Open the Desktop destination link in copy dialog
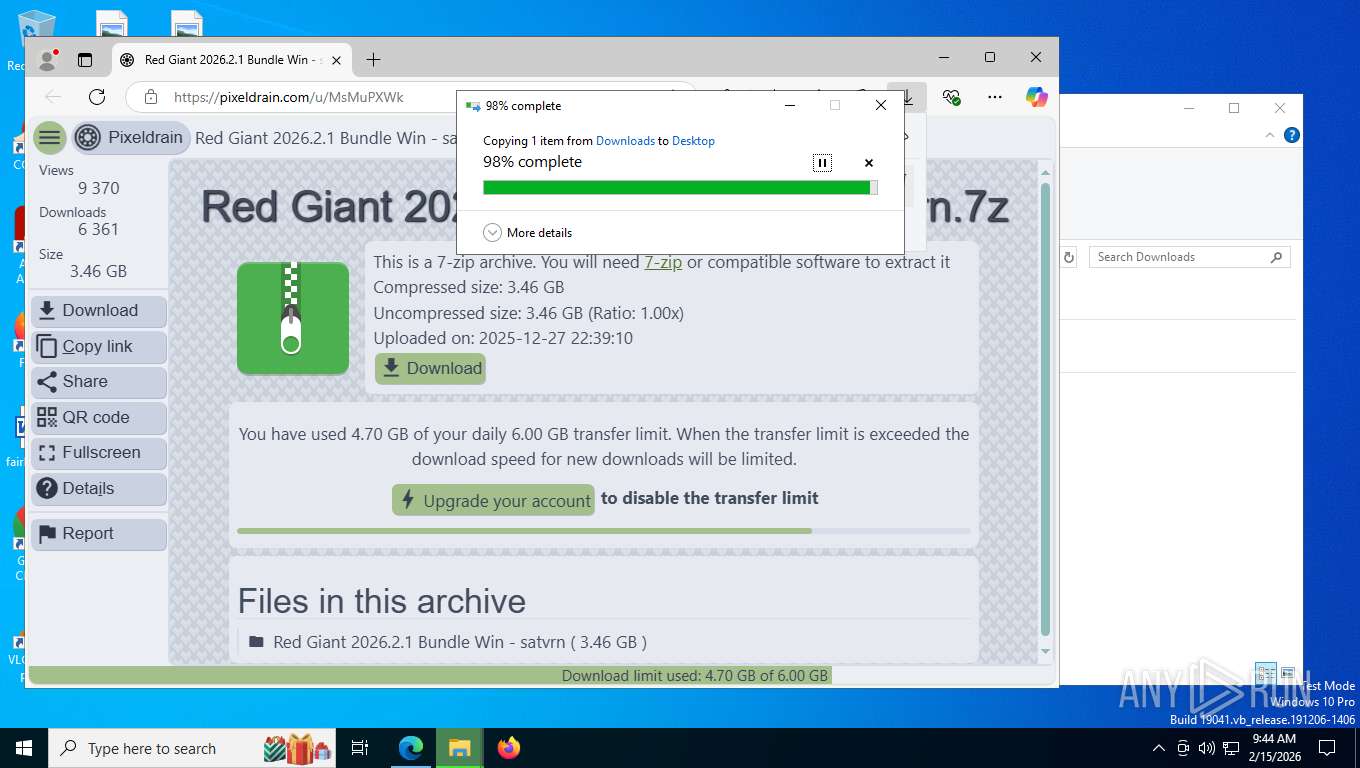This screenshot has width=1360, height=768. (693, 141)
